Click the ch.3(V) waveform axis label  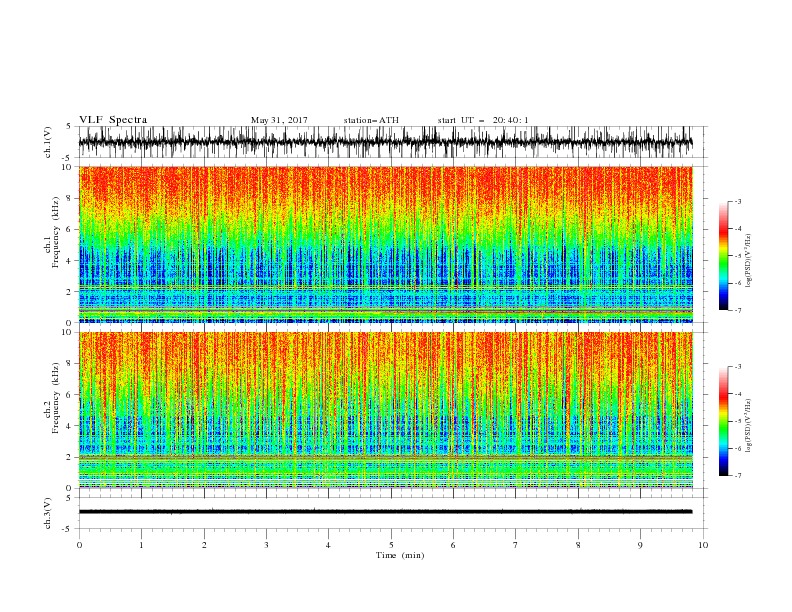48,513
